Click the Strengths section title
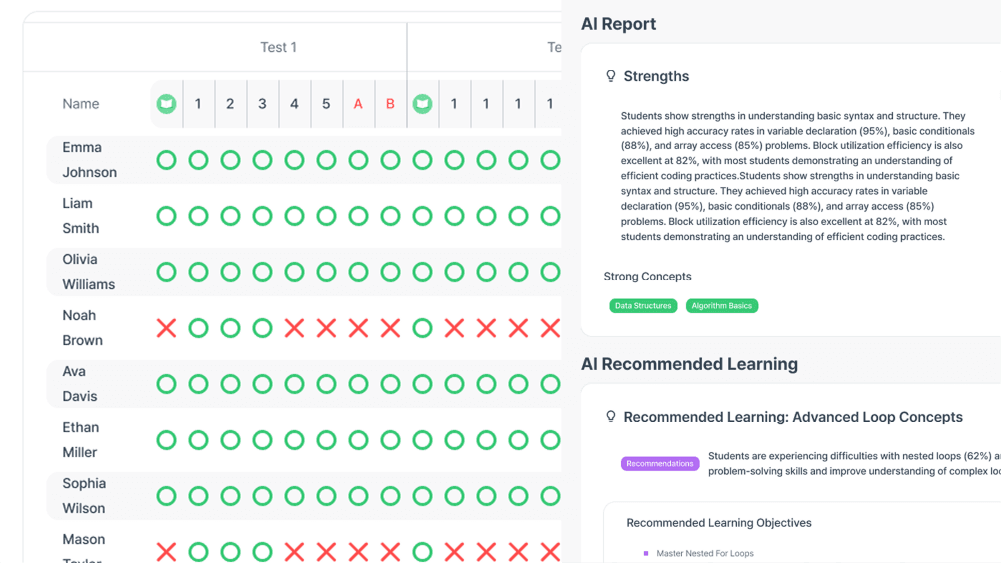Image resolution: width=1001 pixels, height=563 pixels. tap(656, 76)
